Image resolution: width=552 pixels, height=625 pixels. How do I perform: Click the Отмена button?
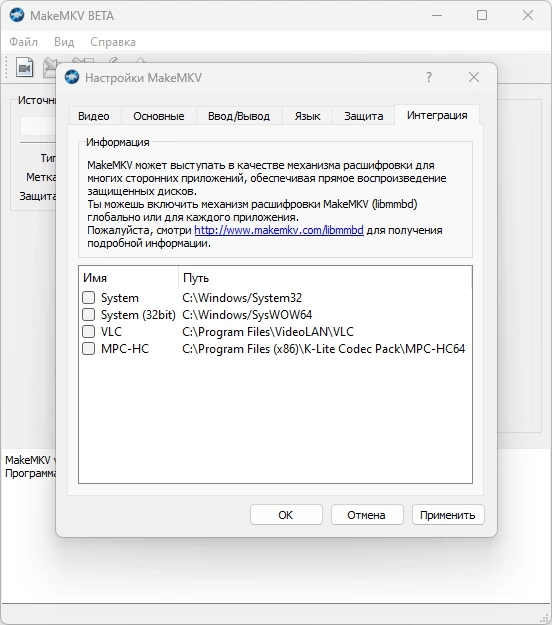(x=367, y=515)
